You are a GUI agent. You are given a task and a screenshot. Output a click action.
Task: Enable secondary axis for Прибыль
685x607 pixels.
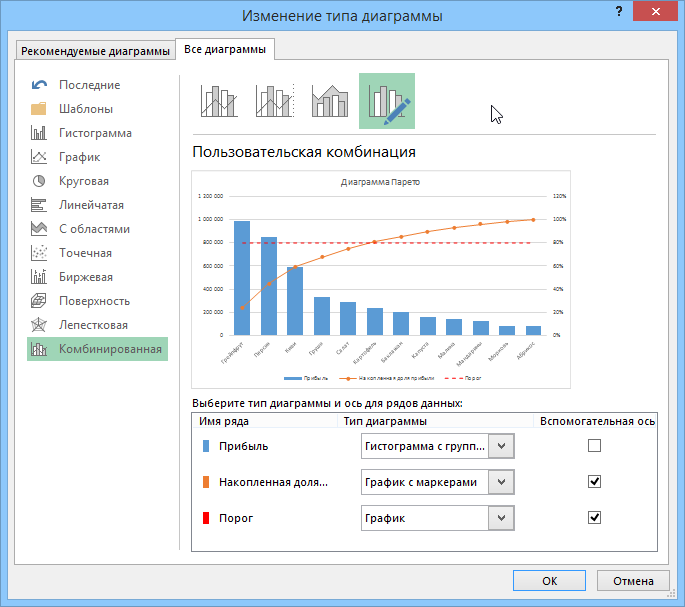594,446
